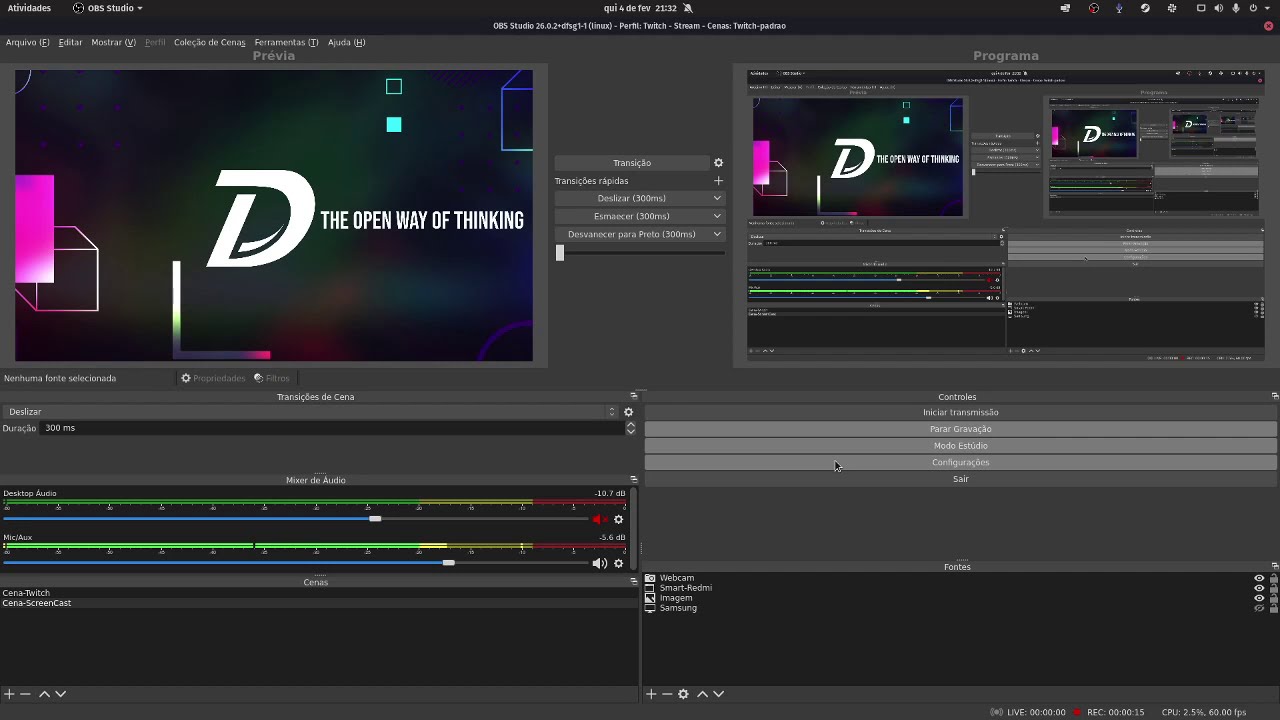
Task: Click the Transição button
Action: pos(631,163)
